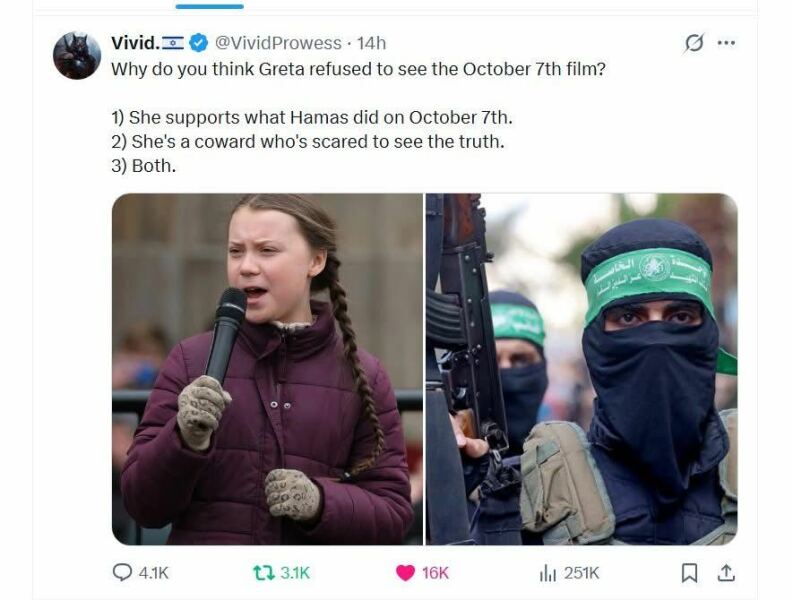Select the highlighted tab with blue underline

coord(209,6)
